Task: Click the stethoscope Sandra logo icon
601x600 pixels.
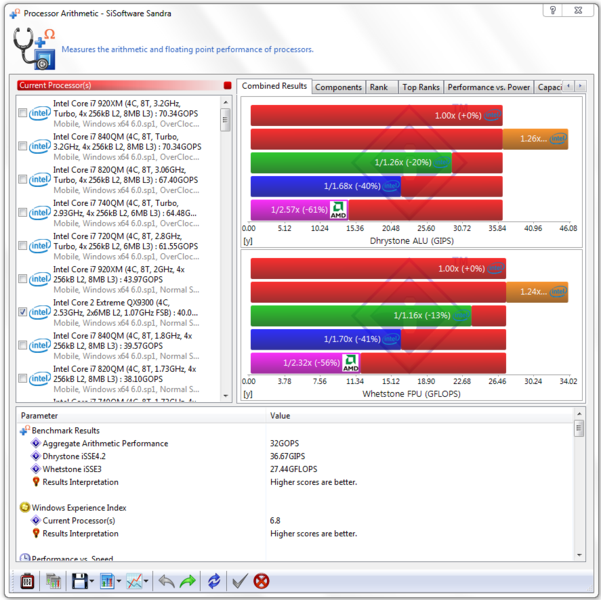Action: 34,49
